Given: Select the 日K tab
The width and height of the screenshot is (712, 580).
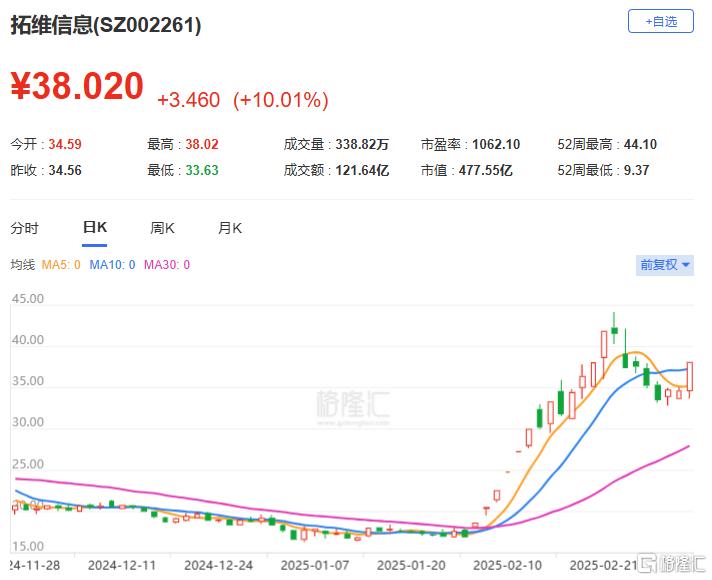Looking at the screenshot, I should click(x=94, y=227).
